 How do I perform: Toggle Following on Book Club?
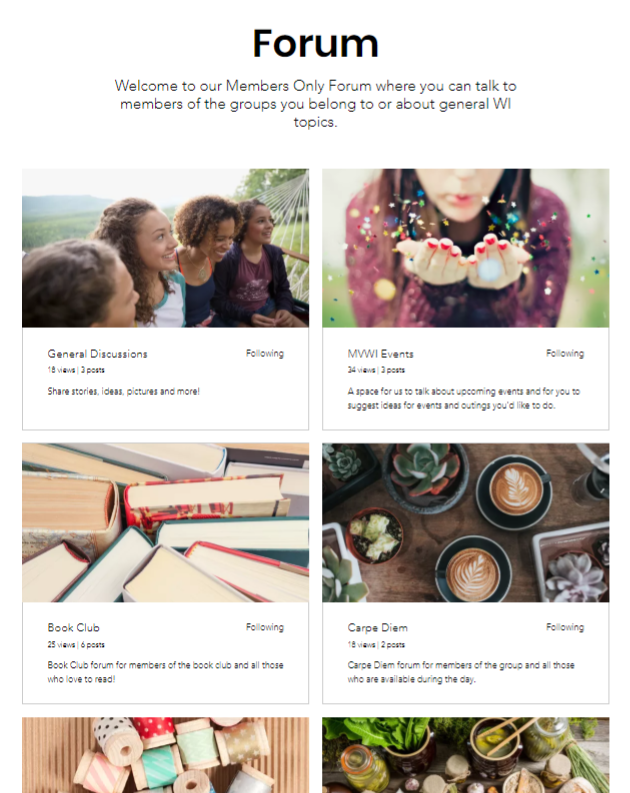264,627
